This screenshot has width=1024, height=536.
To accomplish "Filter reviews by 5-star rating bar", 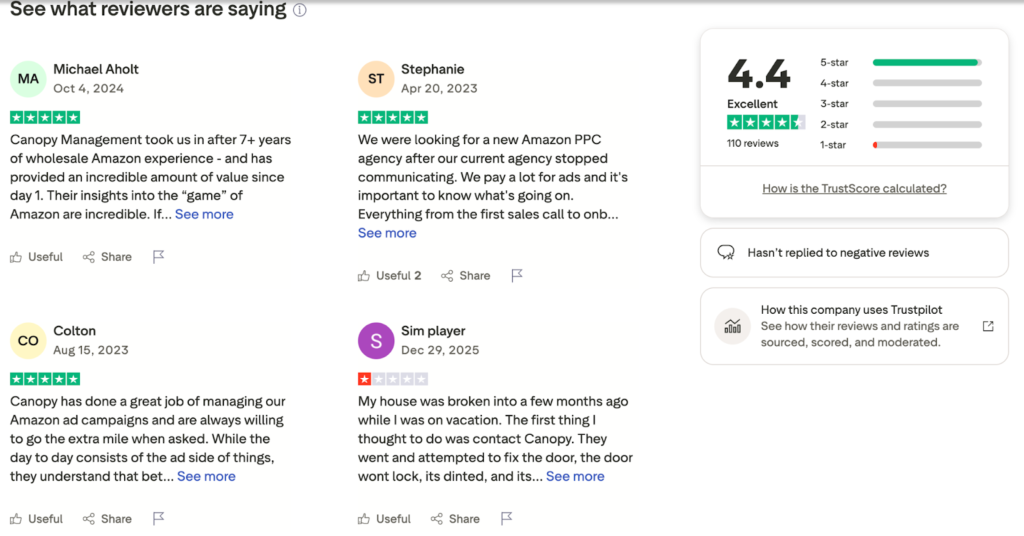I will click(926, 62).
